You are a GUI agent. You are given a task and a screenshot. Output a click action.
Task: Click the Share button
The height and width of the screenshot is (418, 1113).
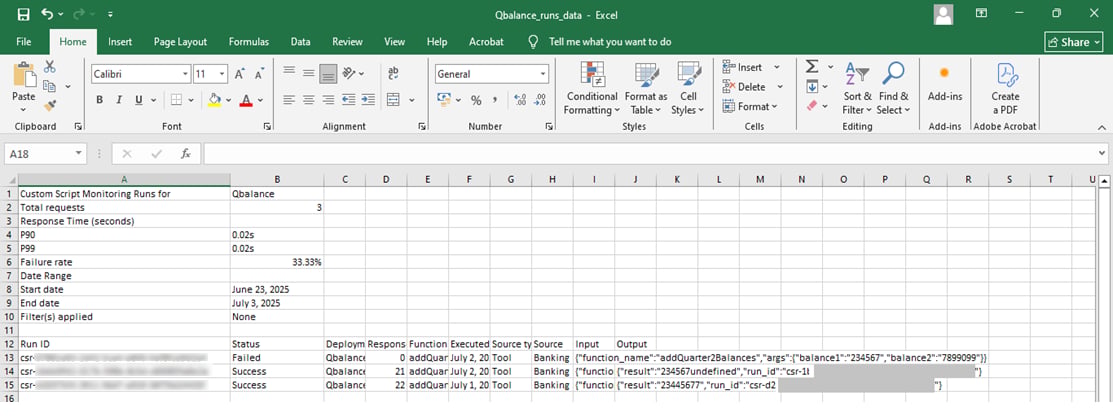(x=1074, y=42)
